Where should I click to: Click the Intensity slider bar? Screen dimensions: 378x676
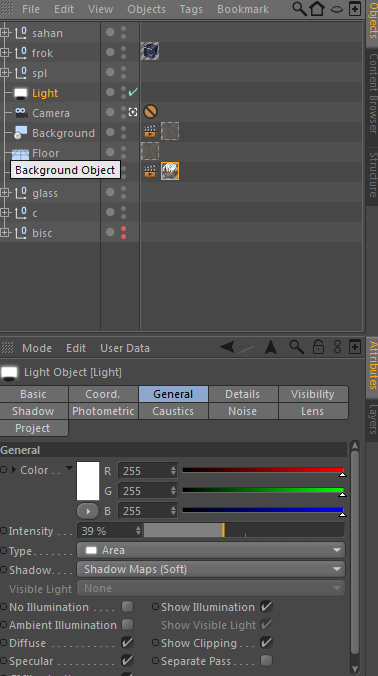[x=244, y=530]
